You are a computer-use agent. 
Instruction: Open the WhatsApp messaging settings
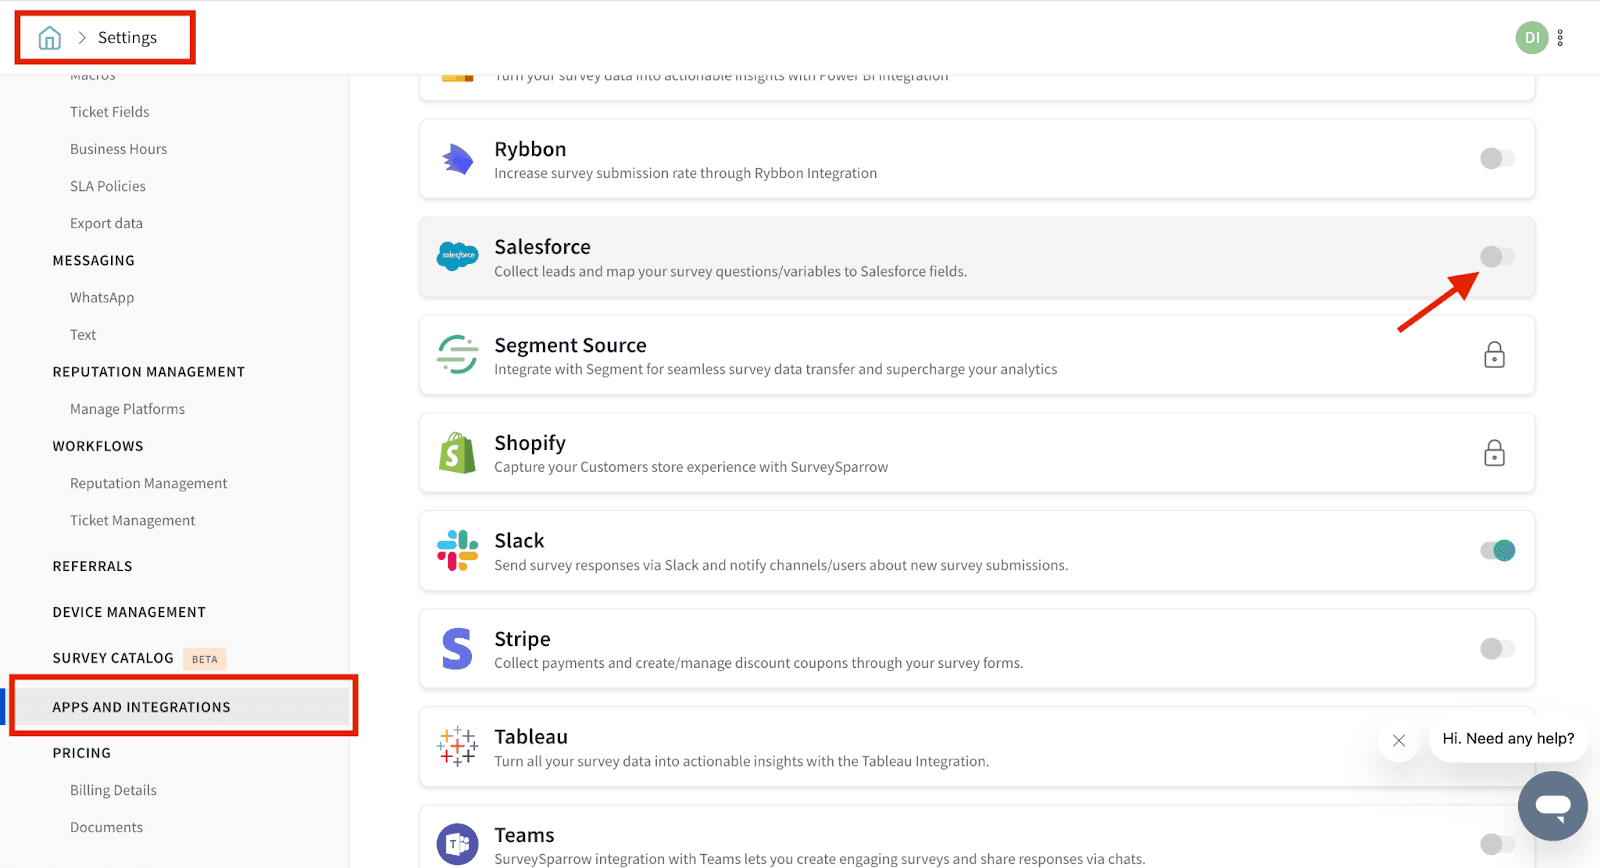tap(102, 298)
